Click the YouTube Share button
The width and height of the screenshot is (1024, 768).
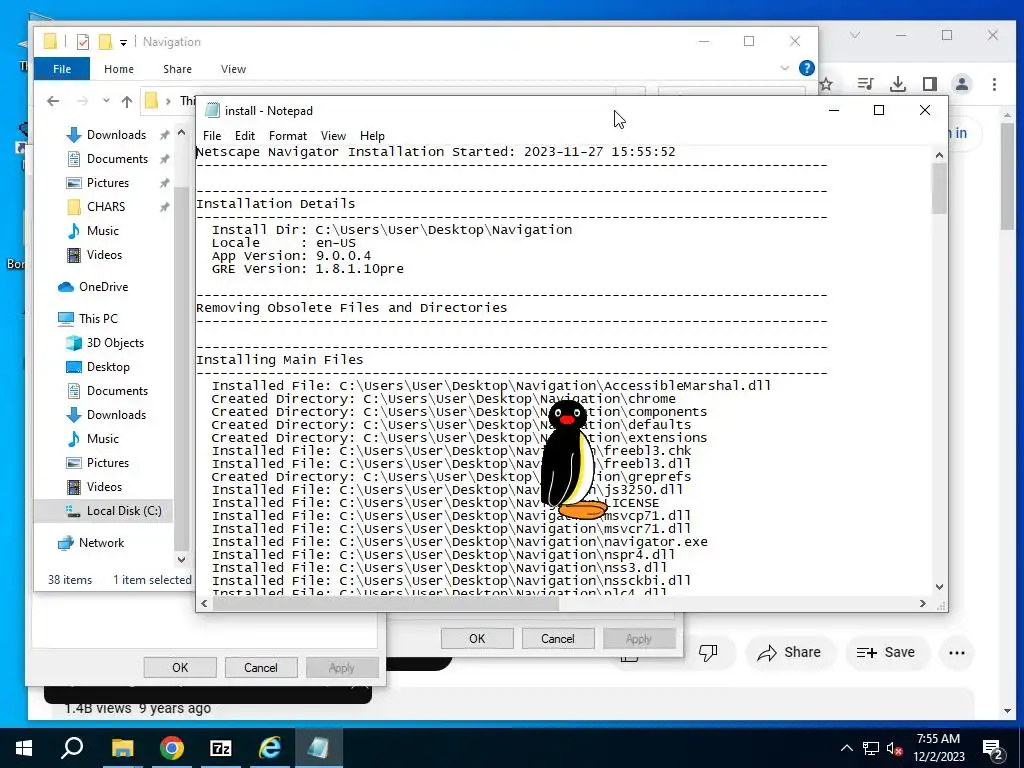click(789, 652)
